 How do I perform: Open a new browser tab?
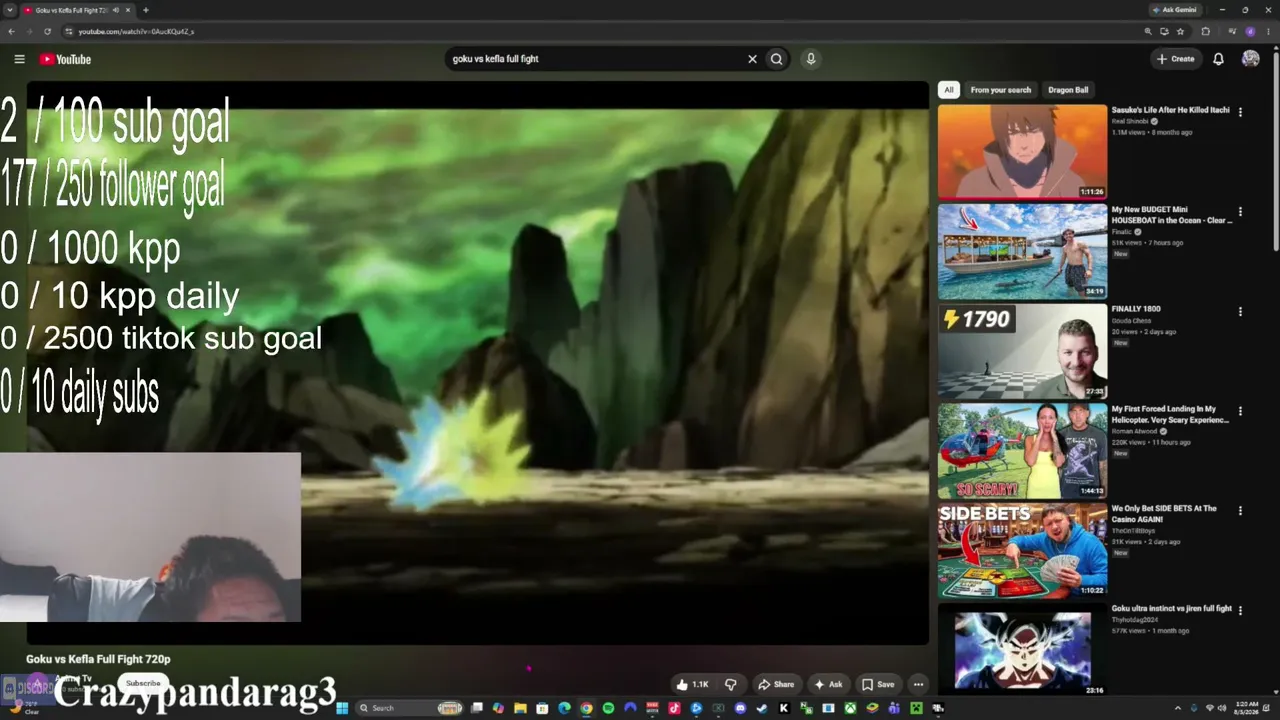[146, 10]
